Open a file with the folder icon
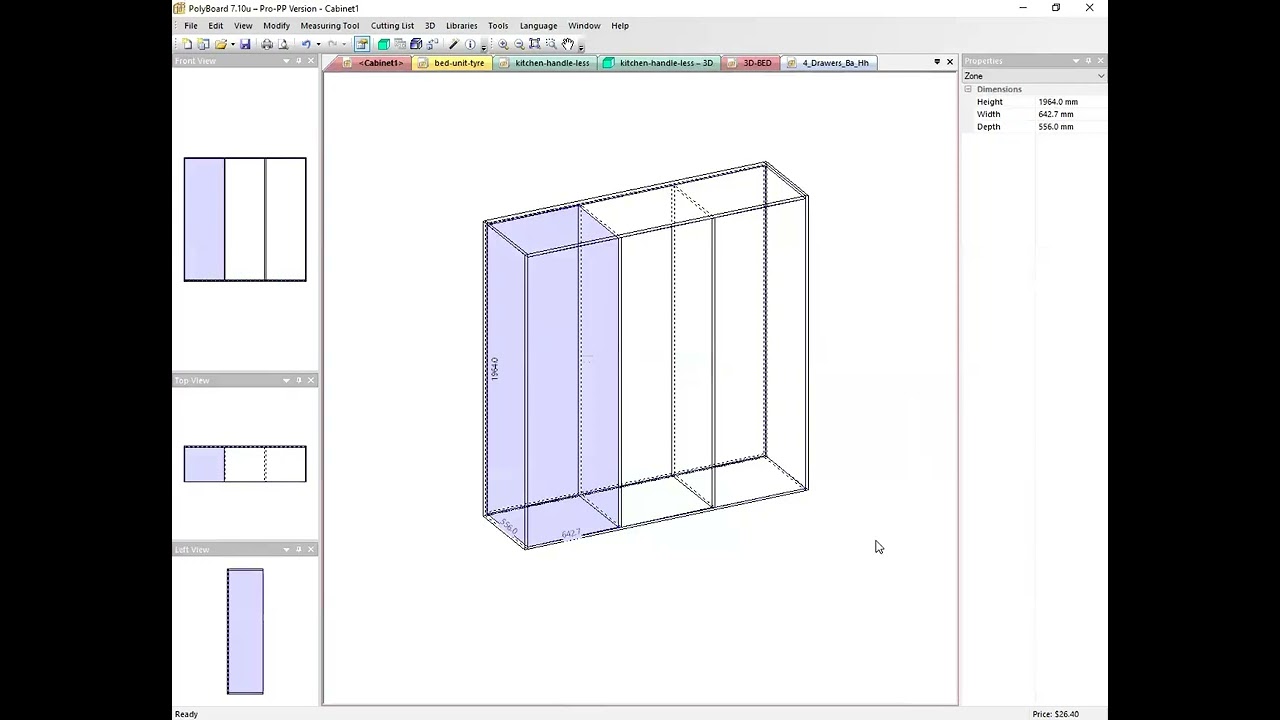Viewport: 1280px width, 720px height. [x=221, y=44]
